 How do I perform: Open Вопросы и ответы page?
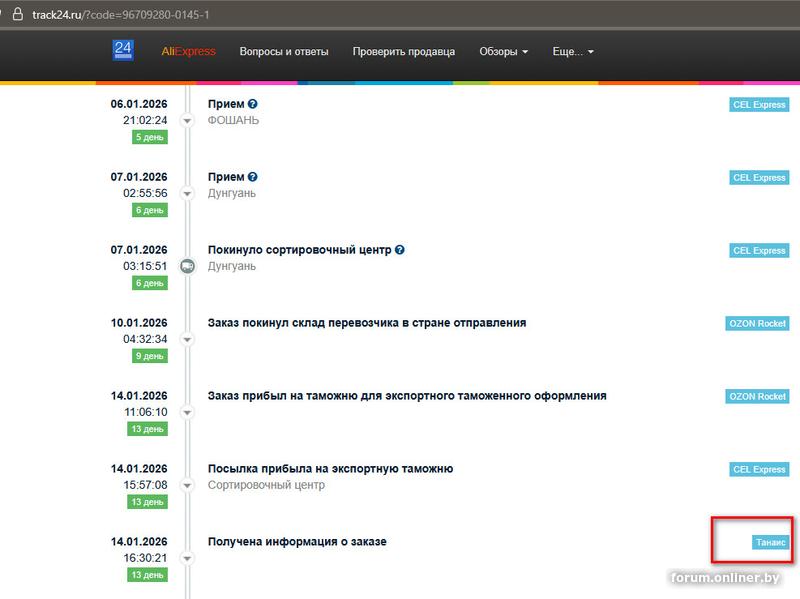pos(284,52)
